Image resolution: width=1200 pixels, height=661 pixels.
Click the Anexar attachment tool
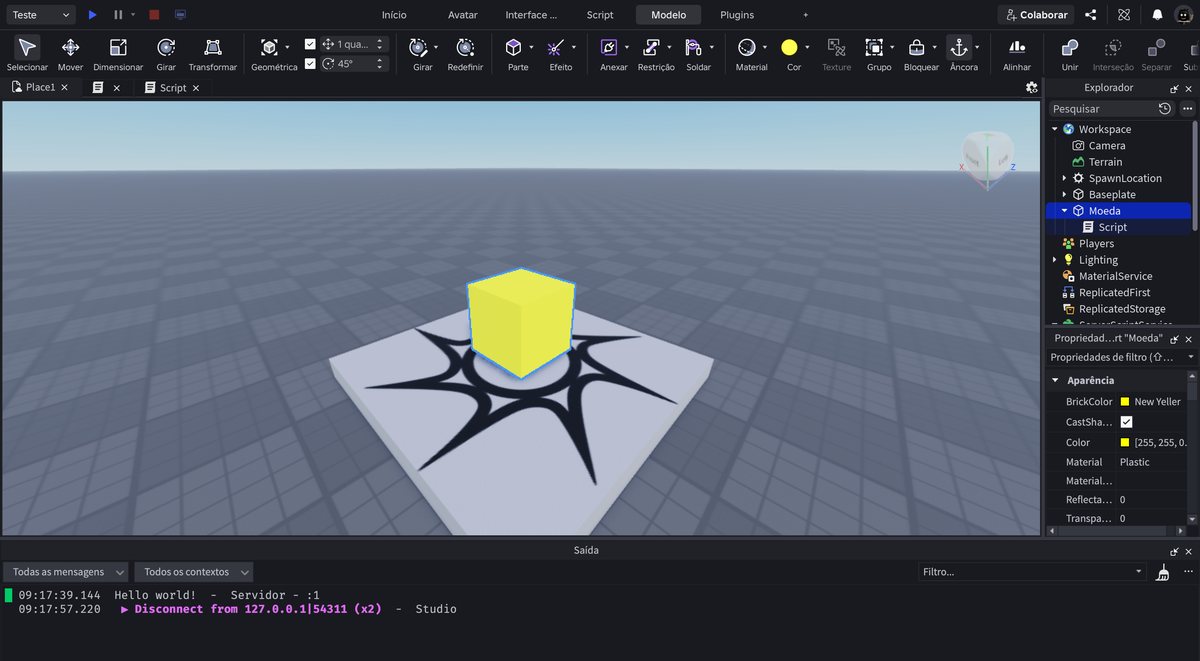point(609,47)
